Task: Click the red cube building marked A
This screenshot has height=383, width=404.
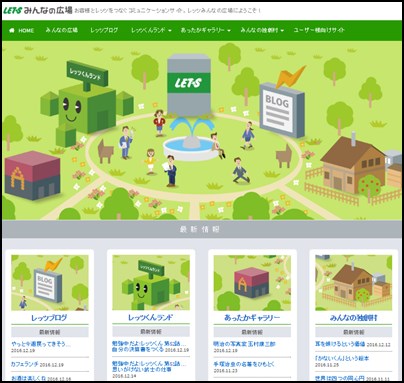Action: [x=32, y=175]
